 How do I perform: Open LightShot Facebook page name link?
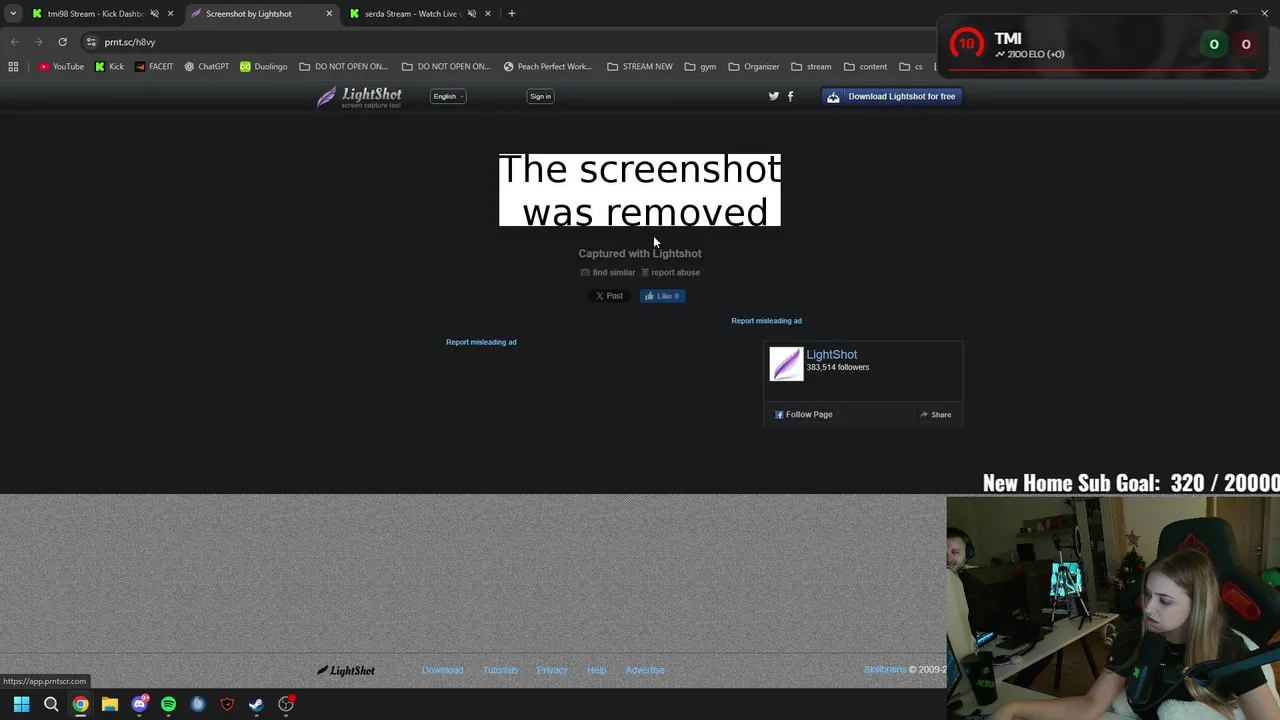(x=832, y=354)
